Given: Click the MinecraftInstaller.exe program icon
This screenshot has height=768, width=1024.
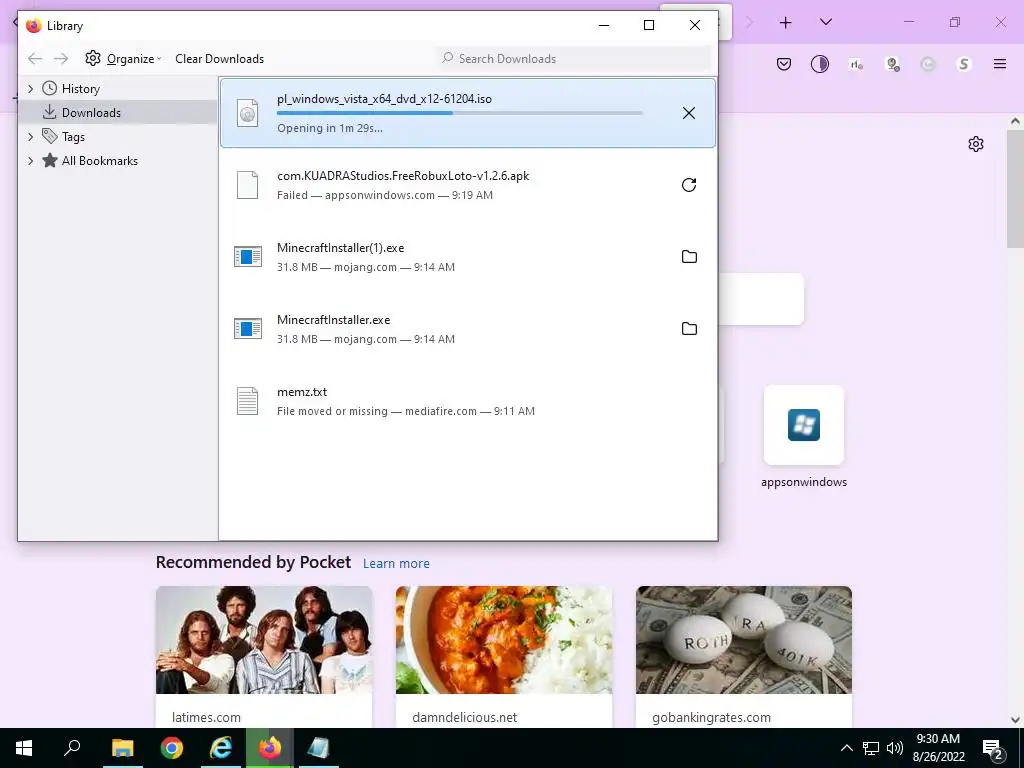Looking at the screenshot, I should pos(248,328).
